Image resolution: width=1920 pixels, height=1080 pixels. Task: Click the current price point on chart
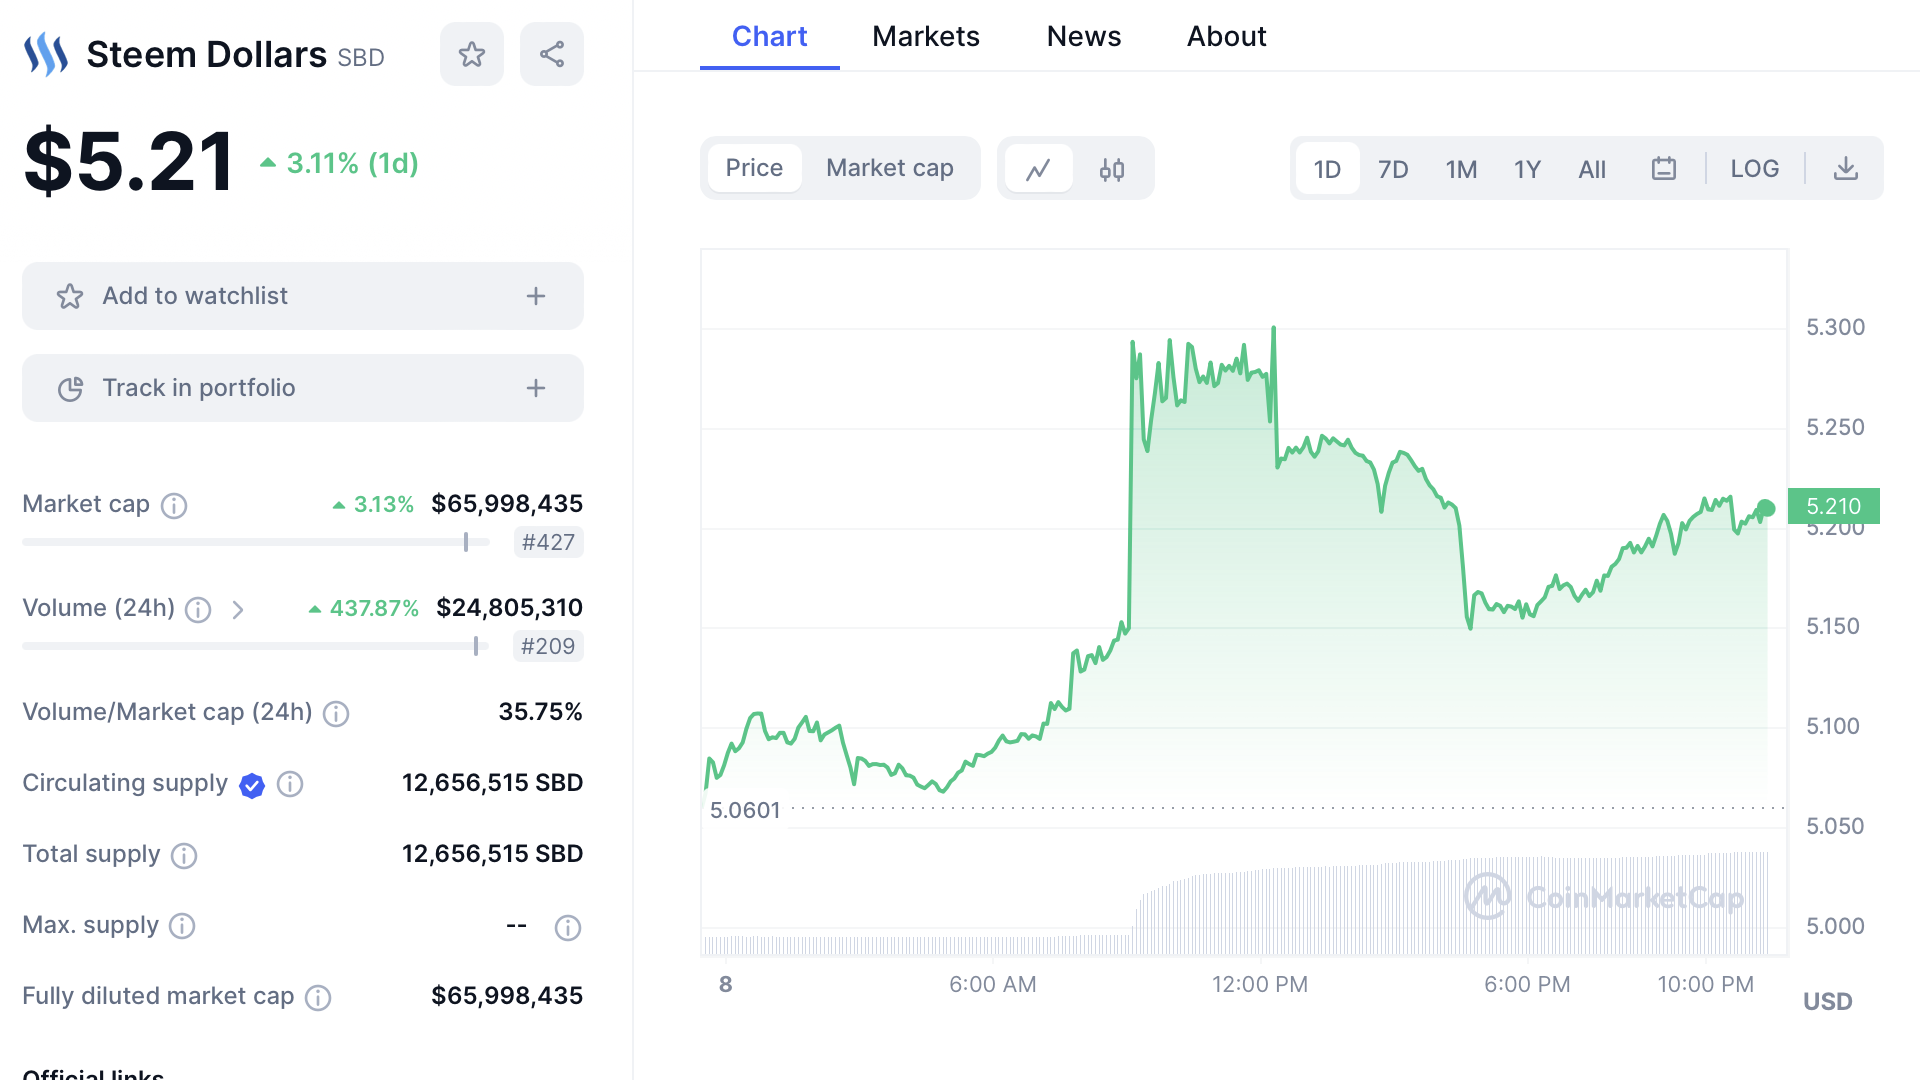[x=1766, y=508]
